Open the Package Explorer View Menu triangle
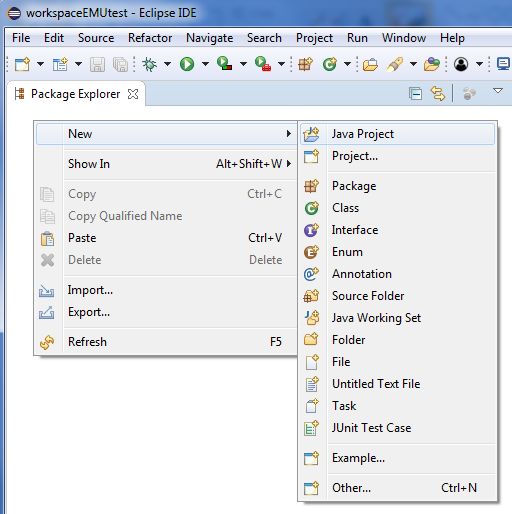Image resolution: width=512 pixels, height=514 pixels. pyautogui.click(x=498, y=91)
